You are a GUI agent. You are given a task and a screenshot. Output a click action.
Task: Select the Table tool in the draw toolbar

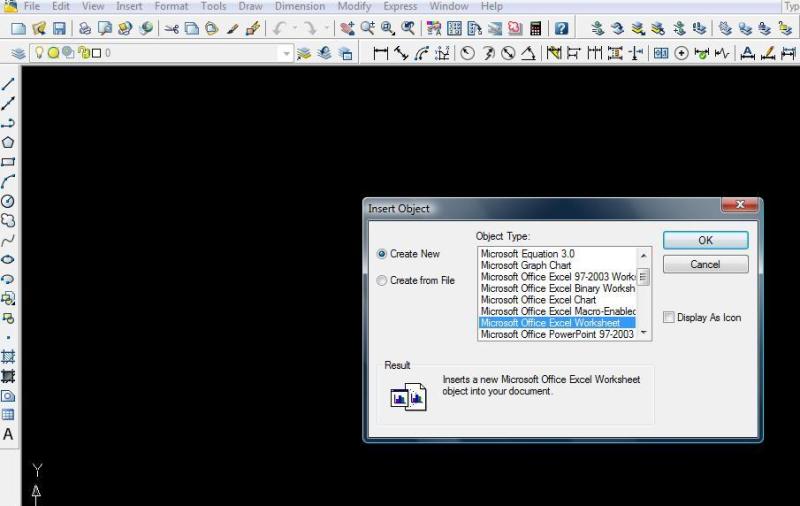coord(8,415)
